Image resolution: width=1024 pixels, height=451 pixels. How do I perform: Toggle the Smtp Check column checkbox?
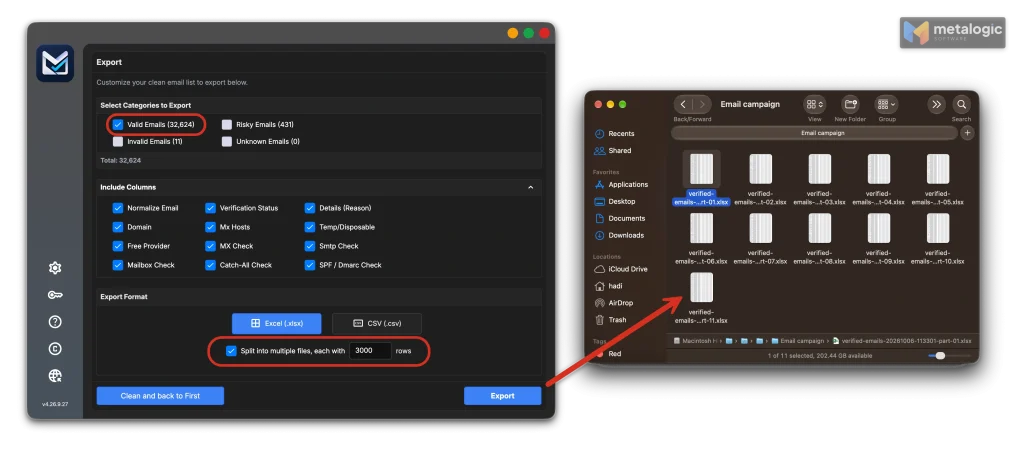tap(310, 246)
